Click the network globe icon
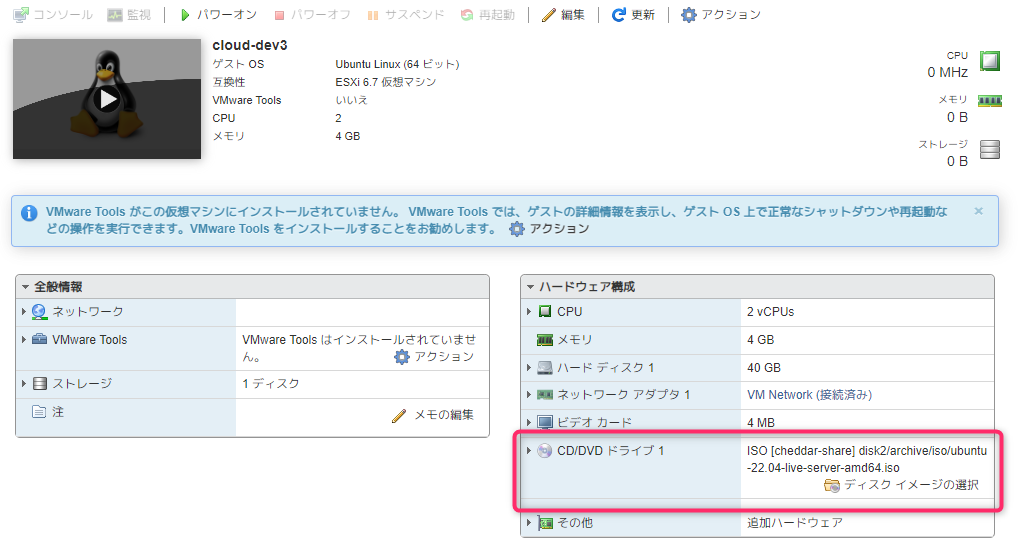The image size is (1019, 547). tap(39, 312)
